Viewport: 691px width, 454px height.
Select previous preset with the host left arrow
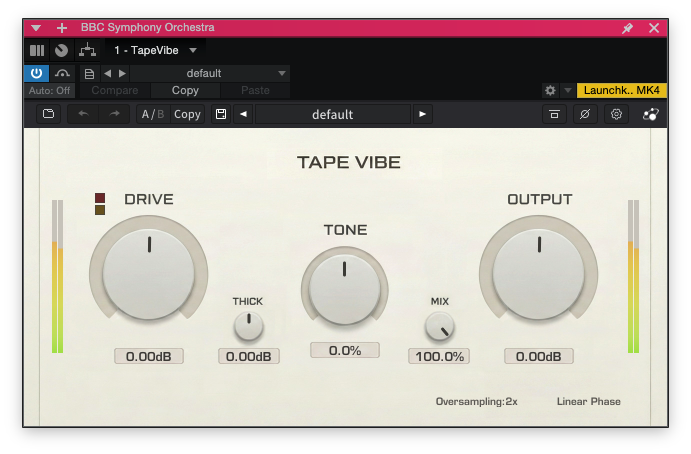108,74
